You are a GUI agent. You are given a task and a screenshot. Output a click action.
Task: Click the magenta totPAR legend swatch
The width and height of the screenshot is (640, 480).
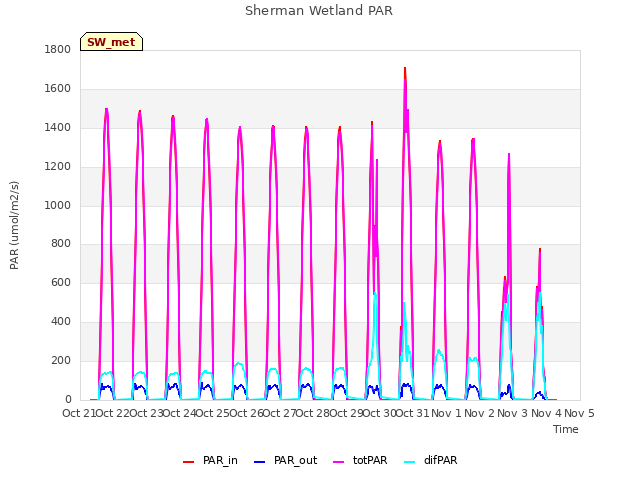pos(339,462)
